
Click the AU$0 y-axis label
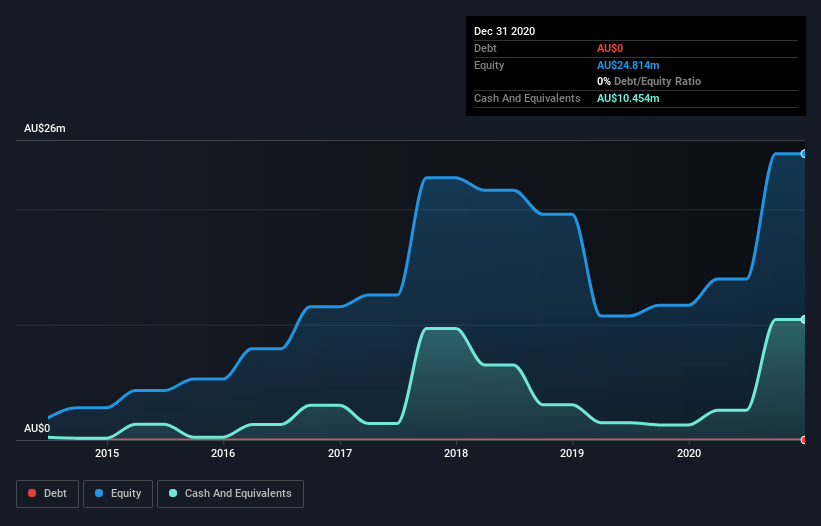pyautogui.click(x=37, y=428)
